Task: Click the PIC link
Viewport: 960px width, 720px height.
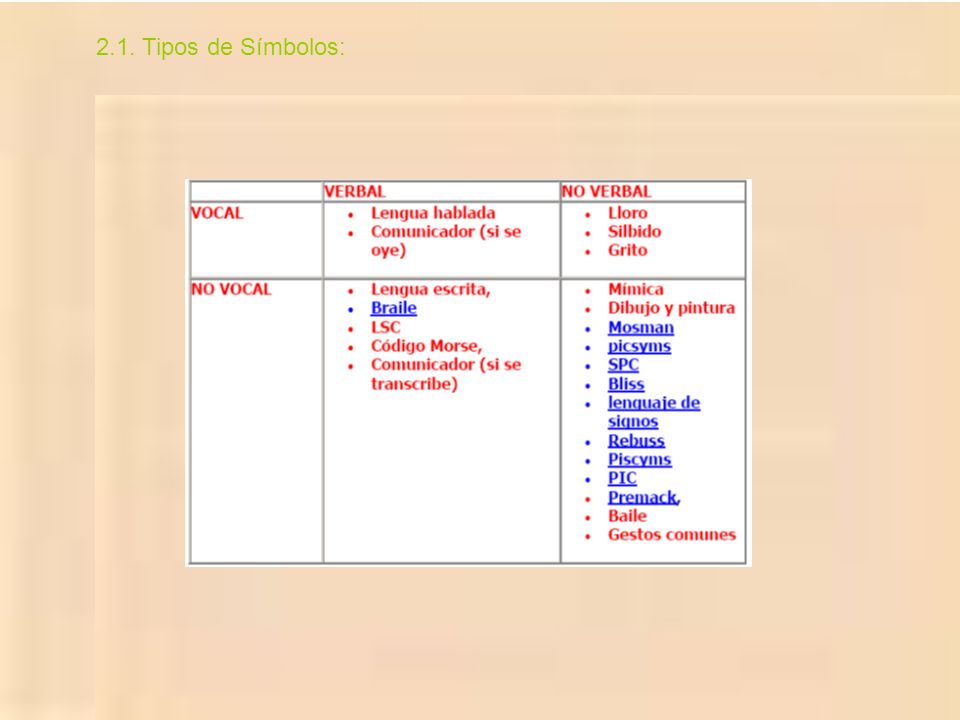Action: [622, 478]
